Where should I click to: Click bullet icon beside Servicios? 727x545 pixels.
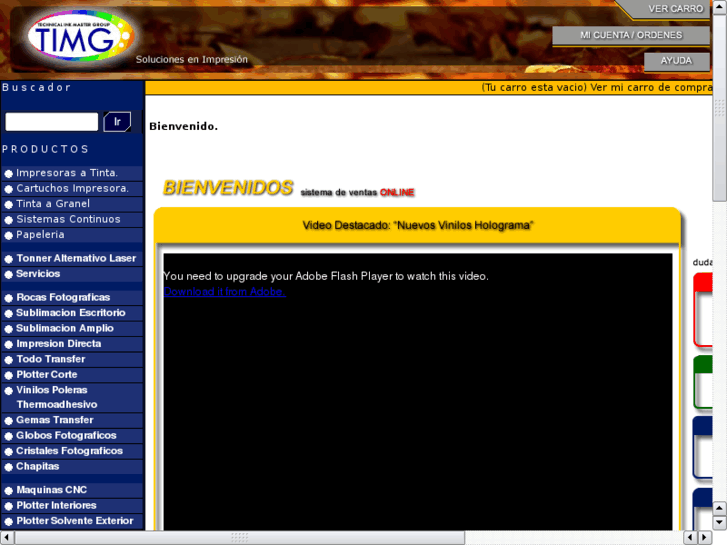point(8,275)
